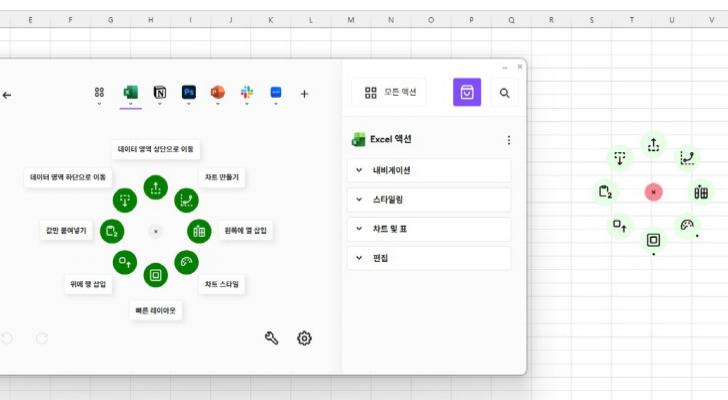Click the green 'Chart style' ring icon
728x400 pixels.
186,262
